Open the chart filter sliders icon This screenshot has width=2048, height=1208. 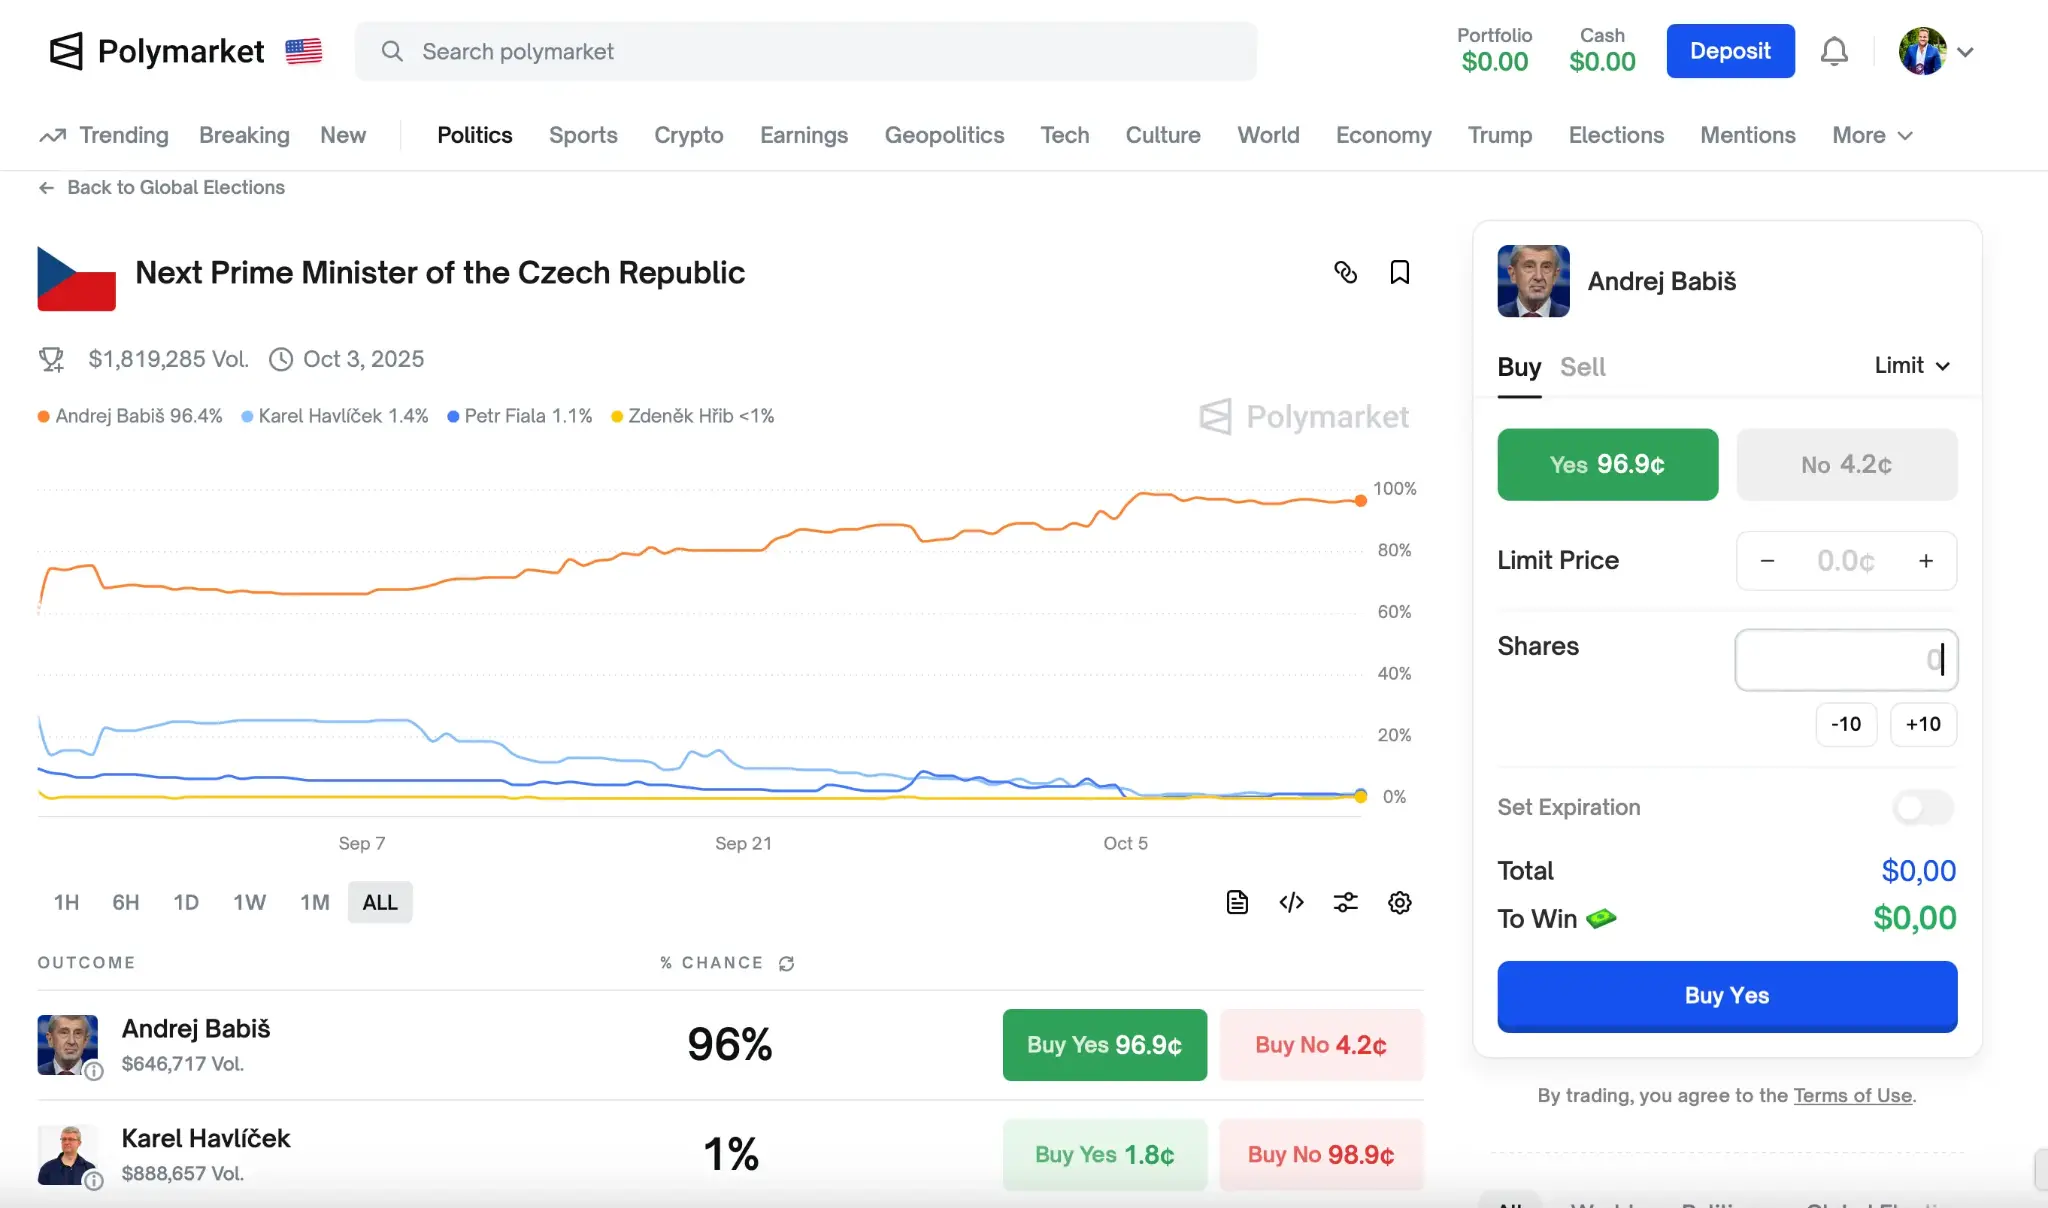coord(1345,902)
